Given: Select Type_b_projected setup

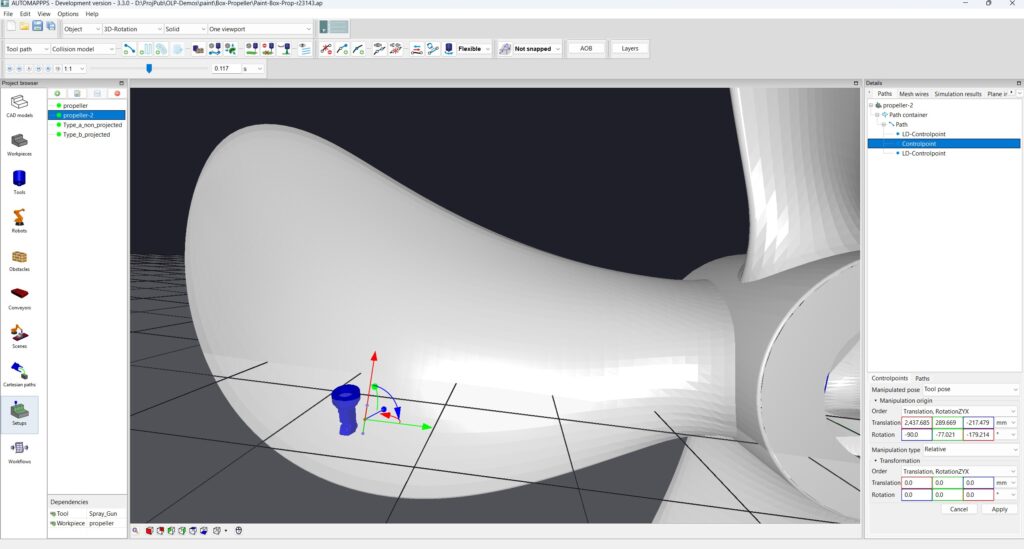Looking at the screenshot, I should (x=86, y=134).
